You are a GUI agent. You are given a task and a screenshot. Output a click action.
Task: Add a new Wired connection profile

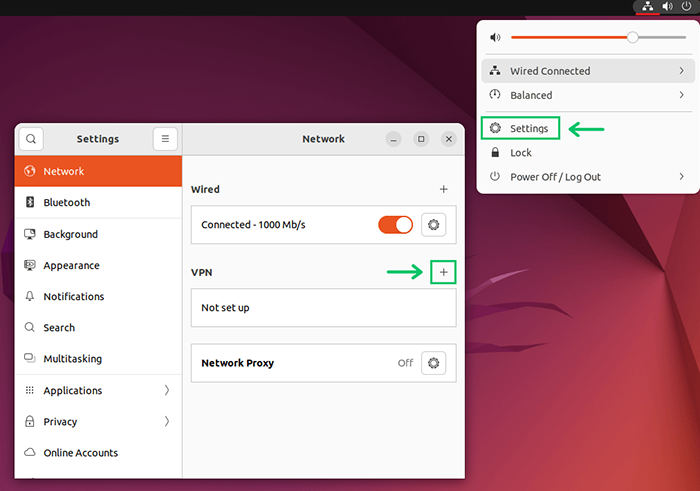click(443, 189)
